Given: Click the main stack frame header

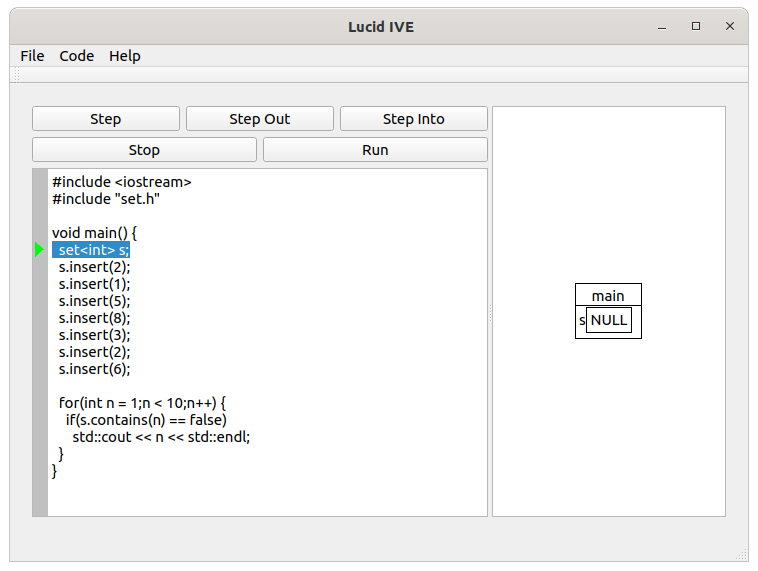Looking at the screenshot, I should click(x=608, y=295).
